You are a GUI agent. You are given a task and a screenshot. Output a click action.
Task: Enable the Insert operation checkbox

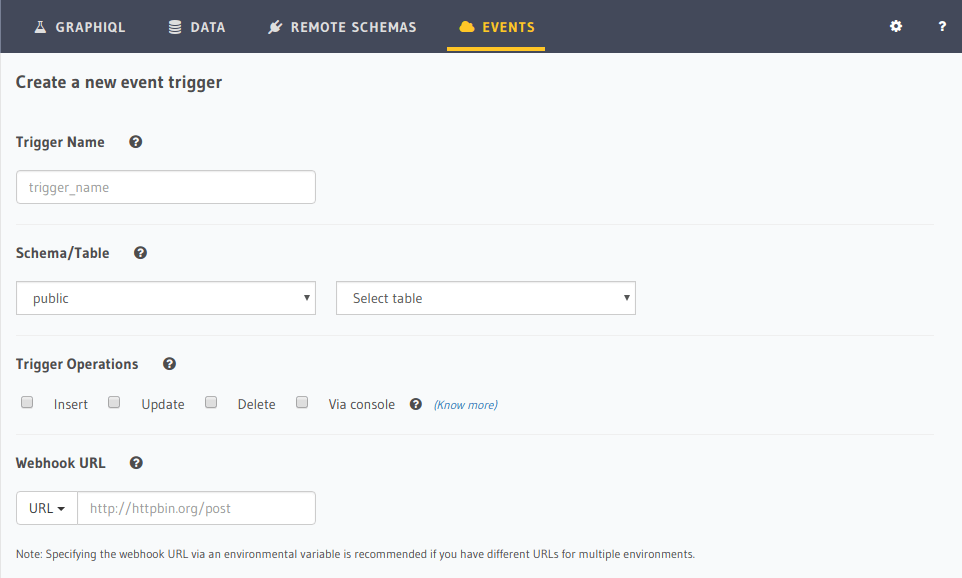(x=28, y=403)
